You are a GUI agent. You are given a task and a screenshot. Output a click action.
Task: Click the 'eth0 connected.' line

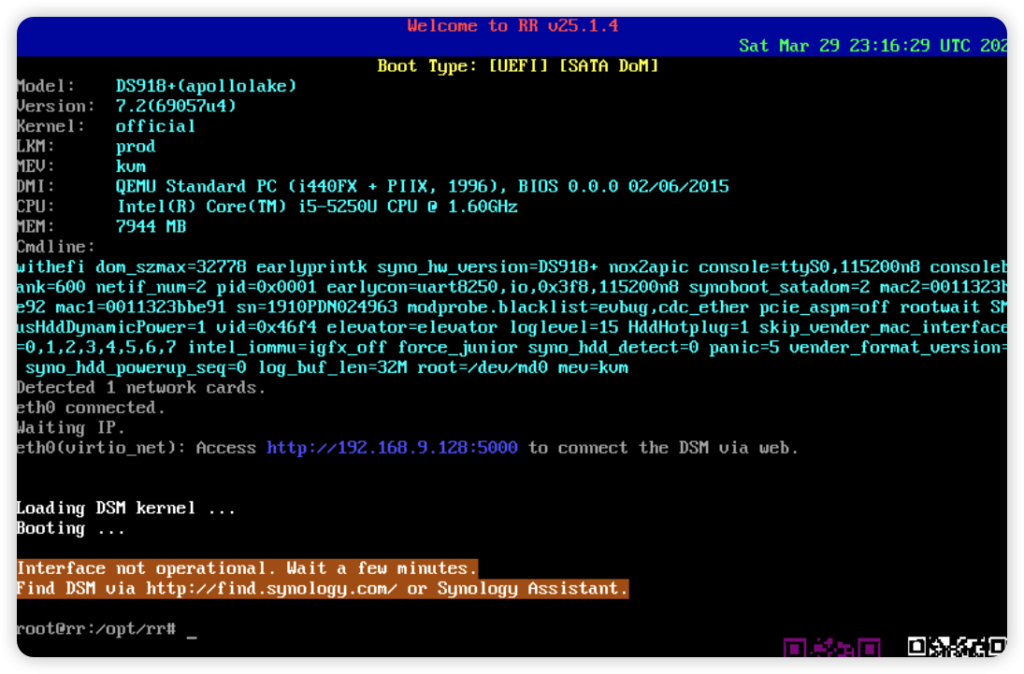(x=91, y=408)
